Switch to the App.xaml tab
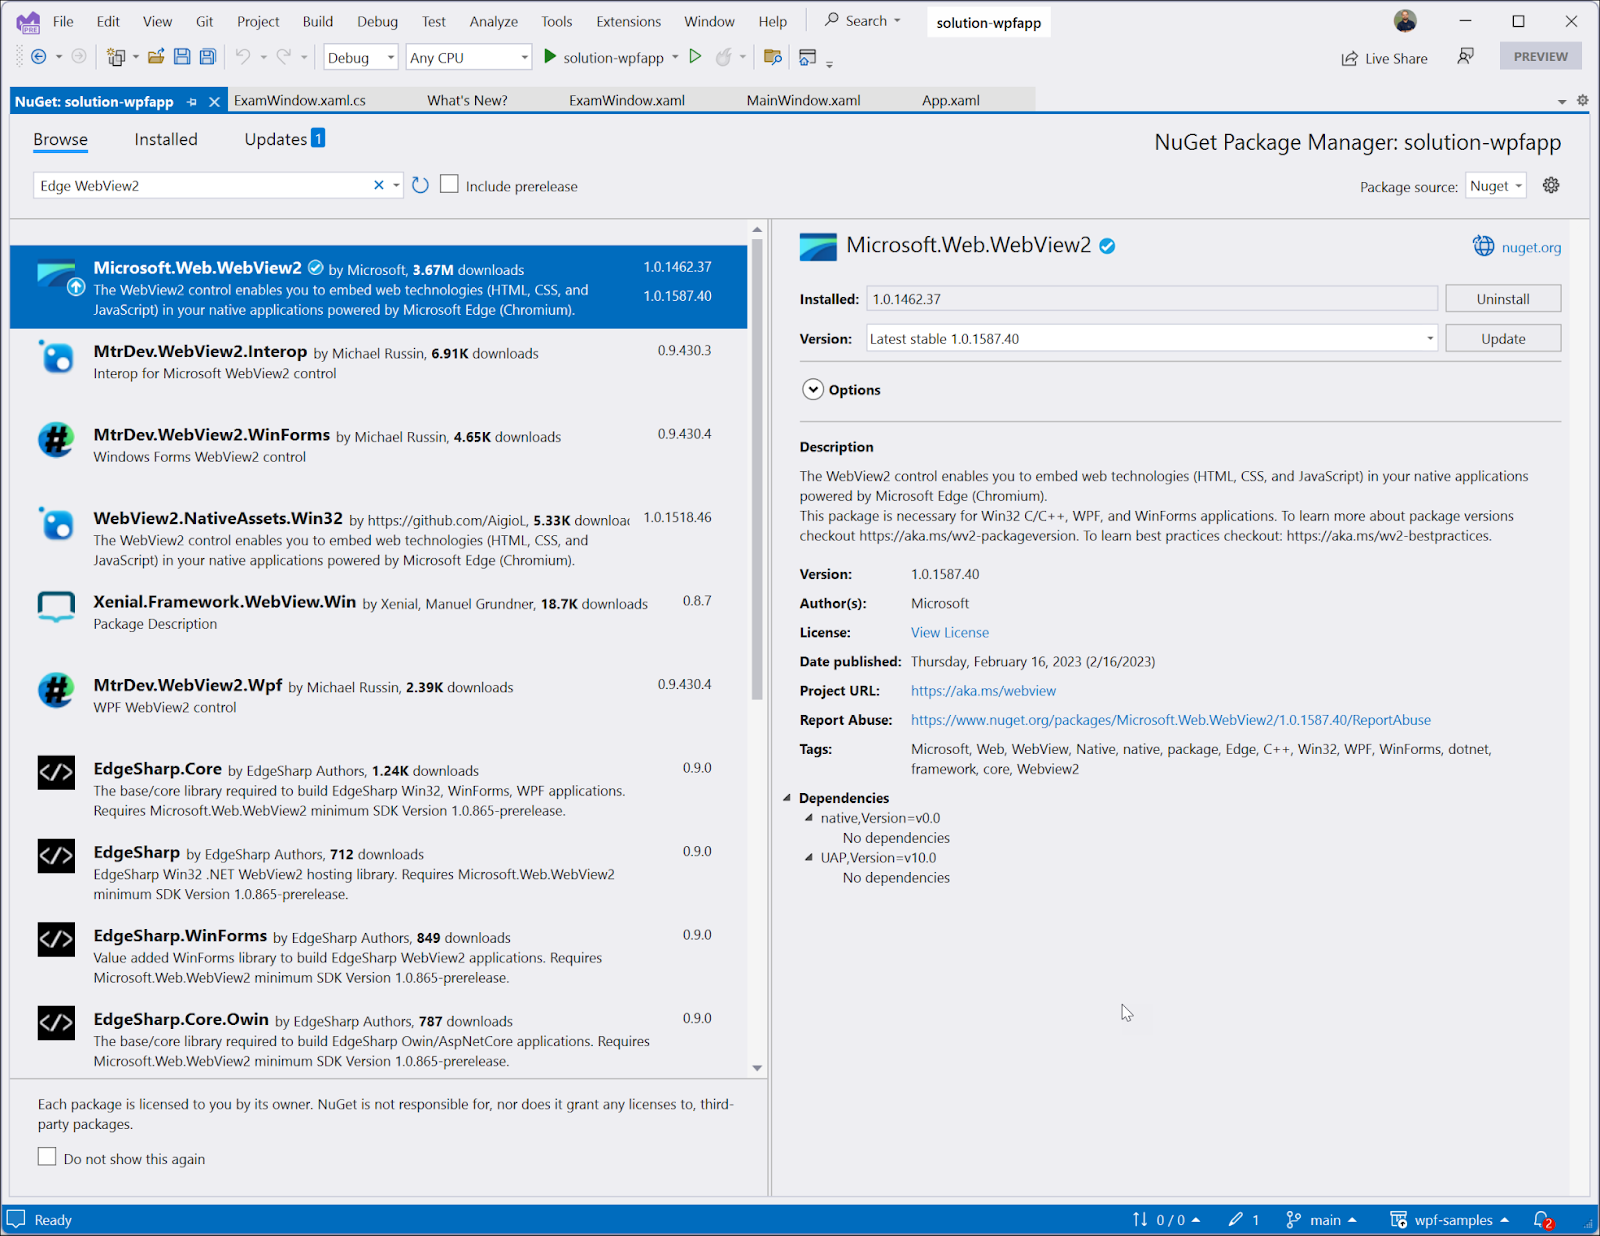Image resolution: width=1600 pixels, height=1236 pixels. pos(951,100)
